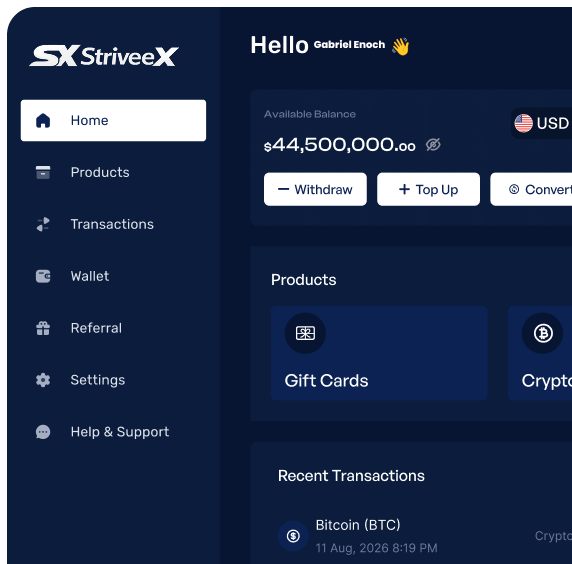Click the StriveeX logo
This screenshot has height=564, width=572.
click(x=104, y=56)
